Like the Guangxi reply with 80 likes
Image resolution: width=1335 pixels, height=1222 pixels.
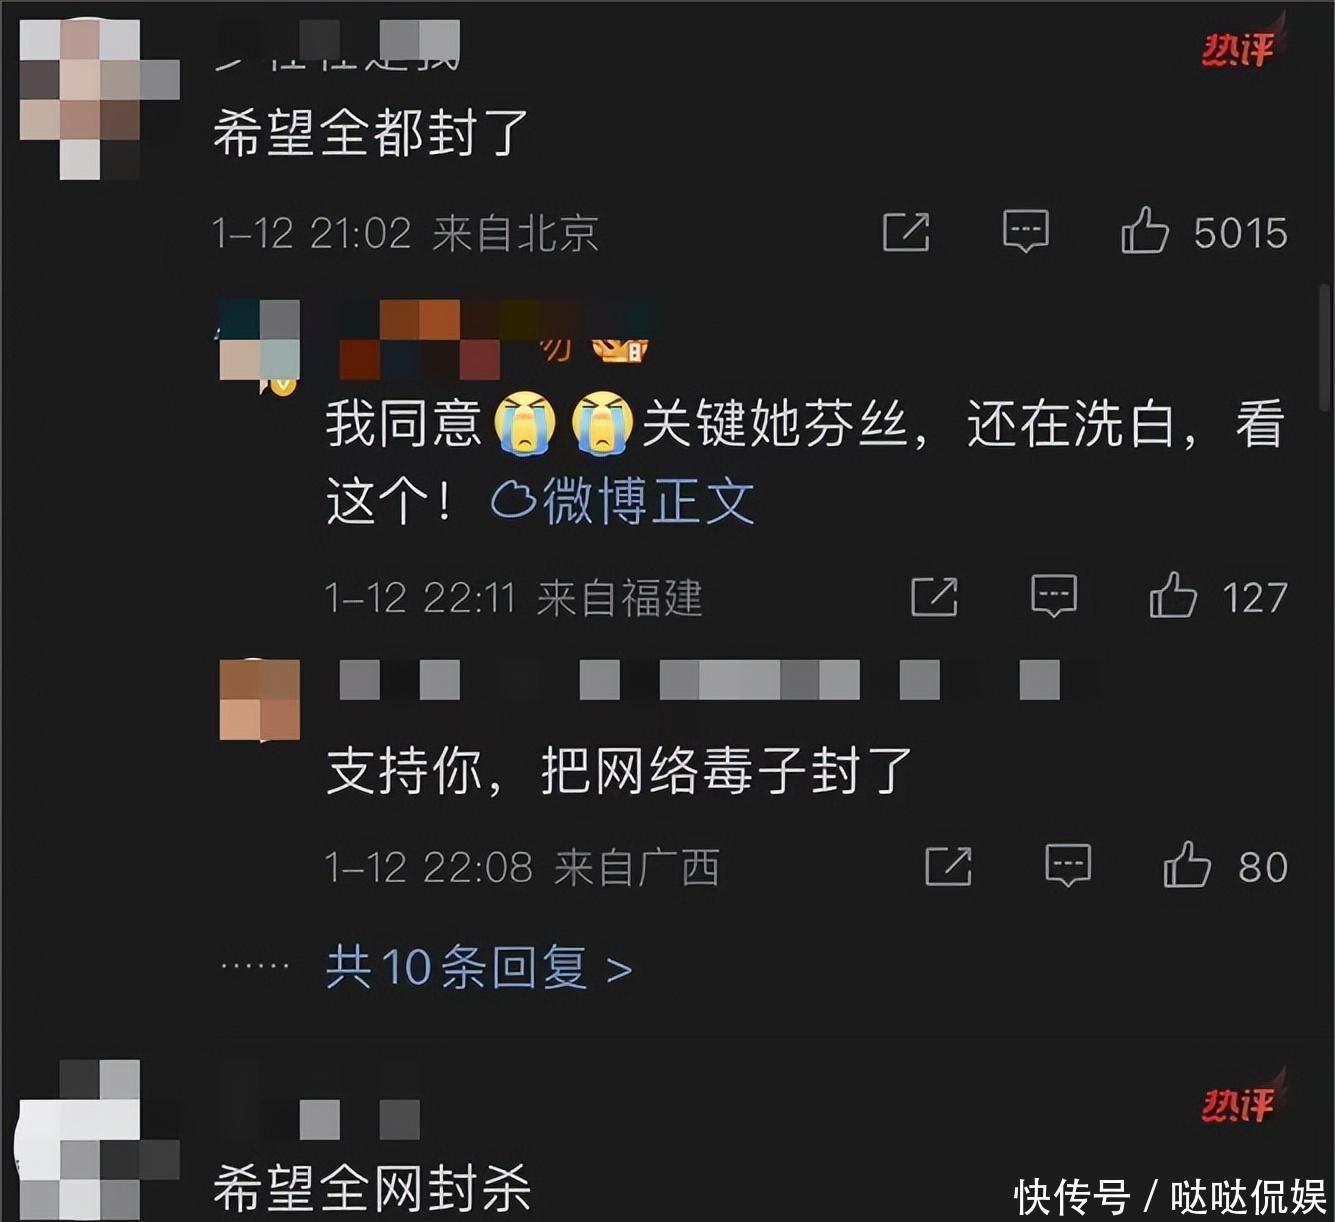click(1187, 865)
